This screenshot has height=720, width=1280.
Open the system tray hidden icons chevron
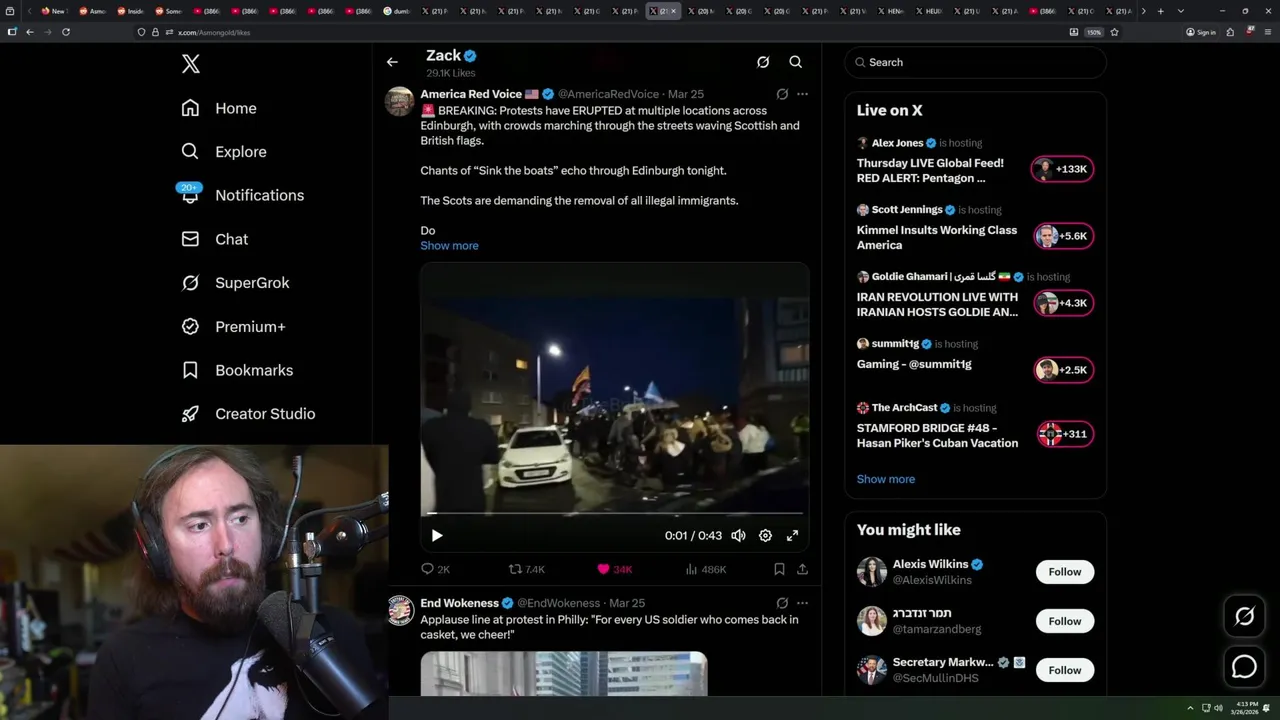[1190, 708]
